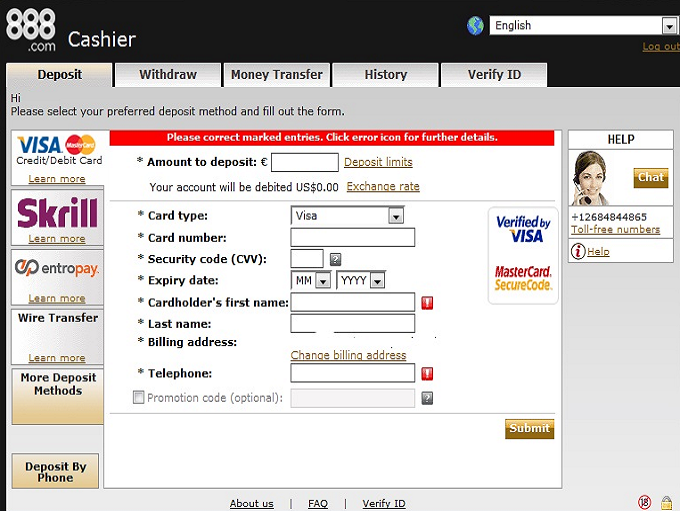
Task: Click the red info Help icon
Action: (578, 251)
